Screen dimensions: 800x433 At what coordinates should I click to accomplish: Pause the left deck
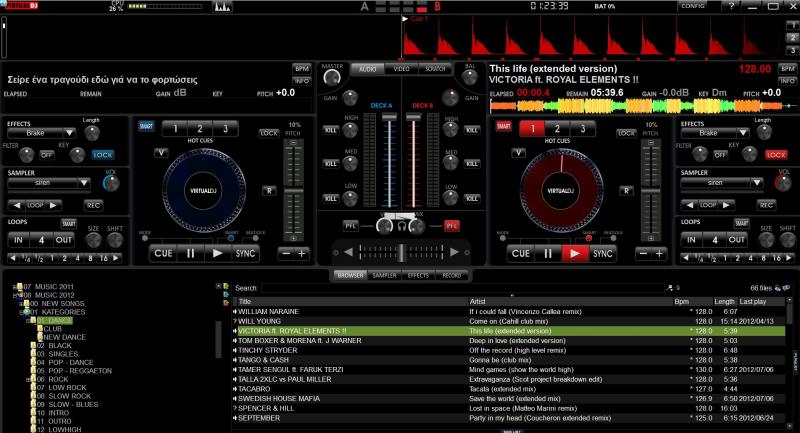pyautogui.click(x=190, y=253)
